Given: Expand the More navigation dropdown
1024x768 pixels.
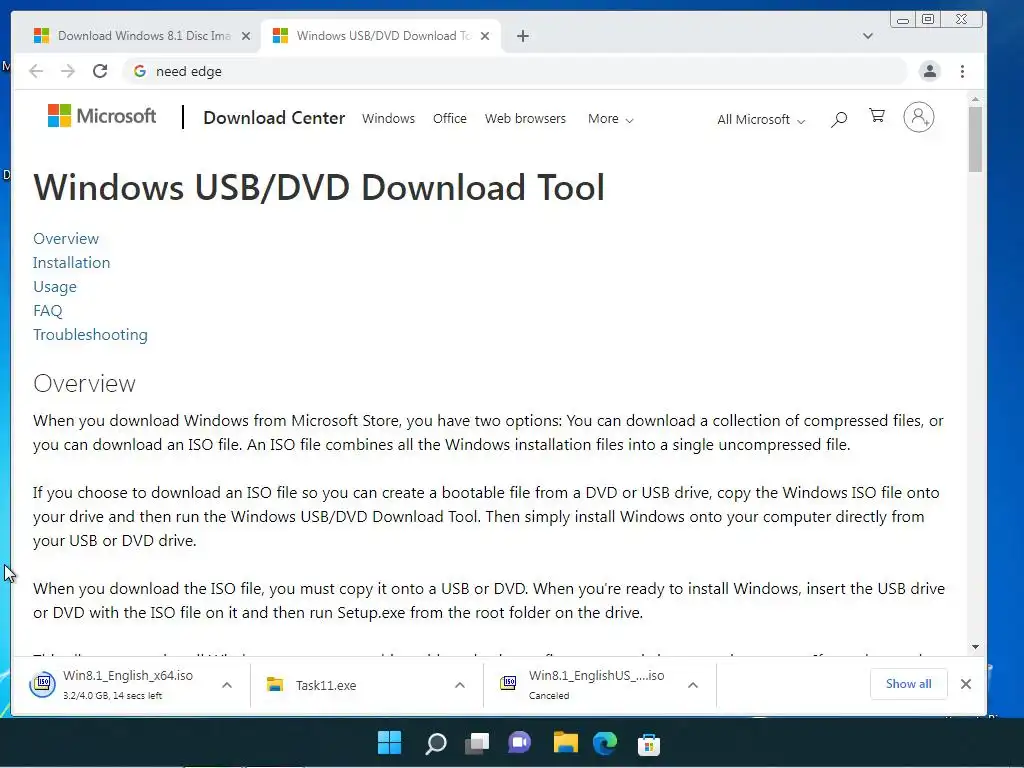Looking at the screenshot, I should point(611,119).
